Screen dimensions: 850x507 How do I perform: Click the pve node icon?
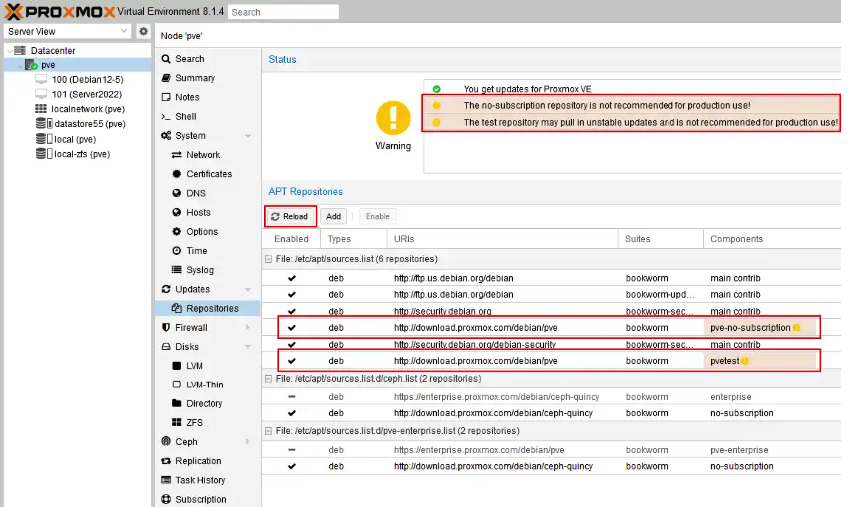tap(31, 65)
